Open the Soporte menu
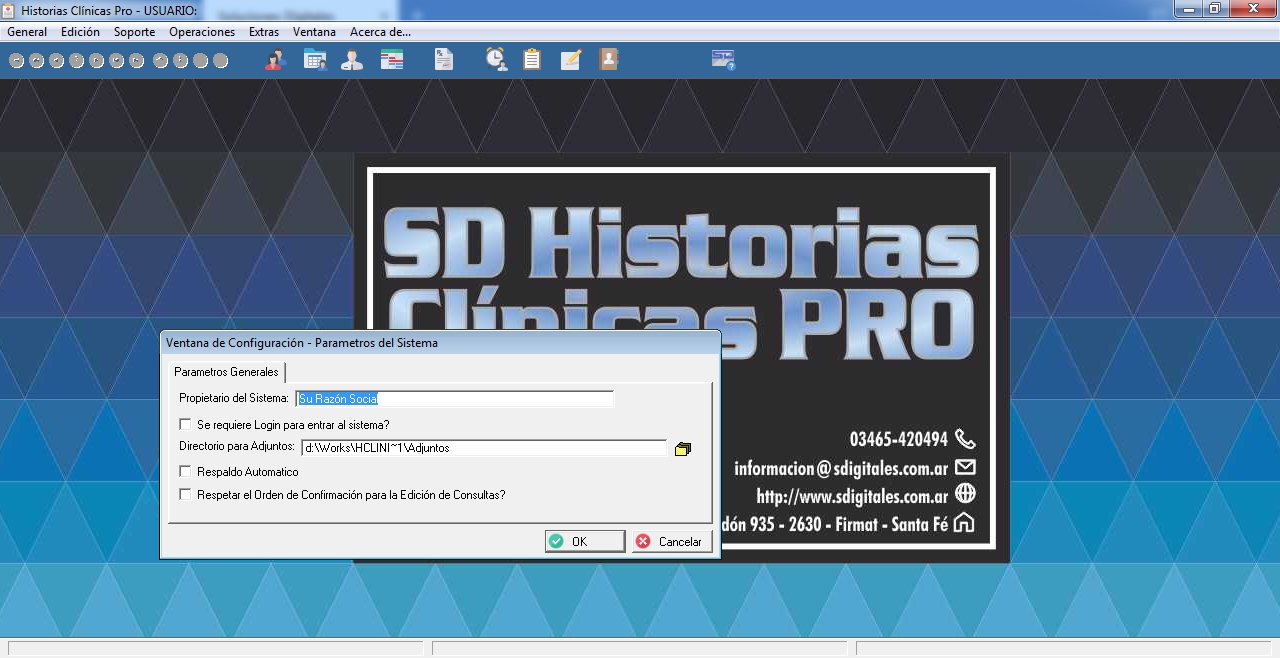Screen dimensions: 1280x658 pos(134,32)
